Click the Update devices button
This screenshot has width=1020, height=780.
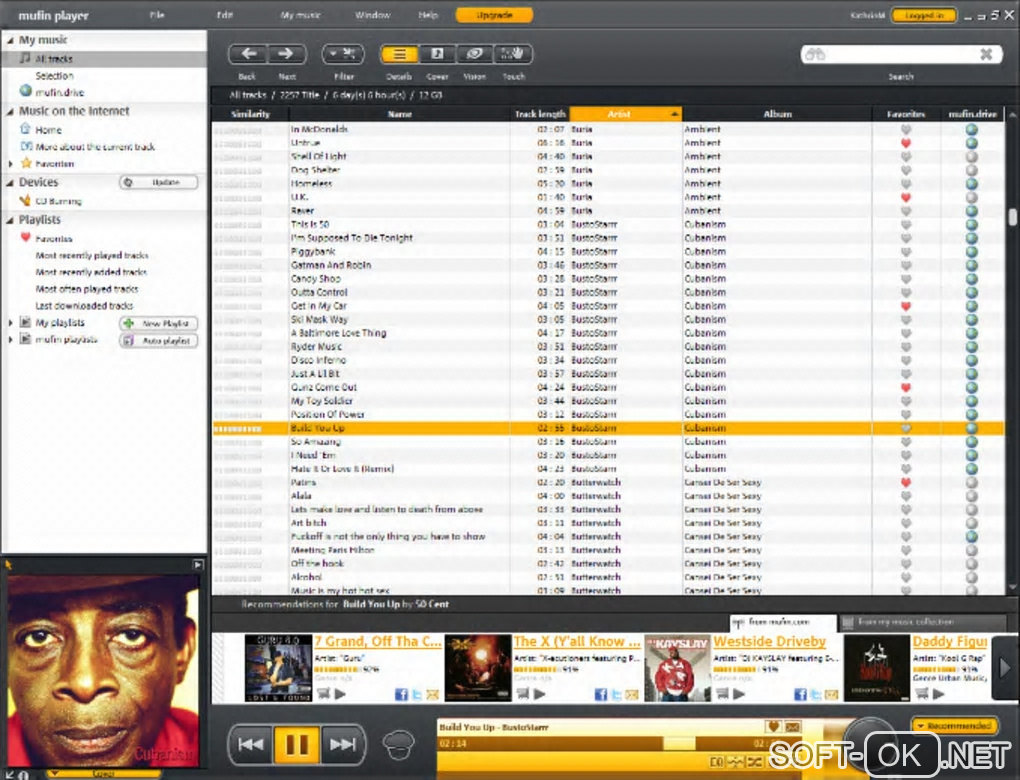click(159, 183)
